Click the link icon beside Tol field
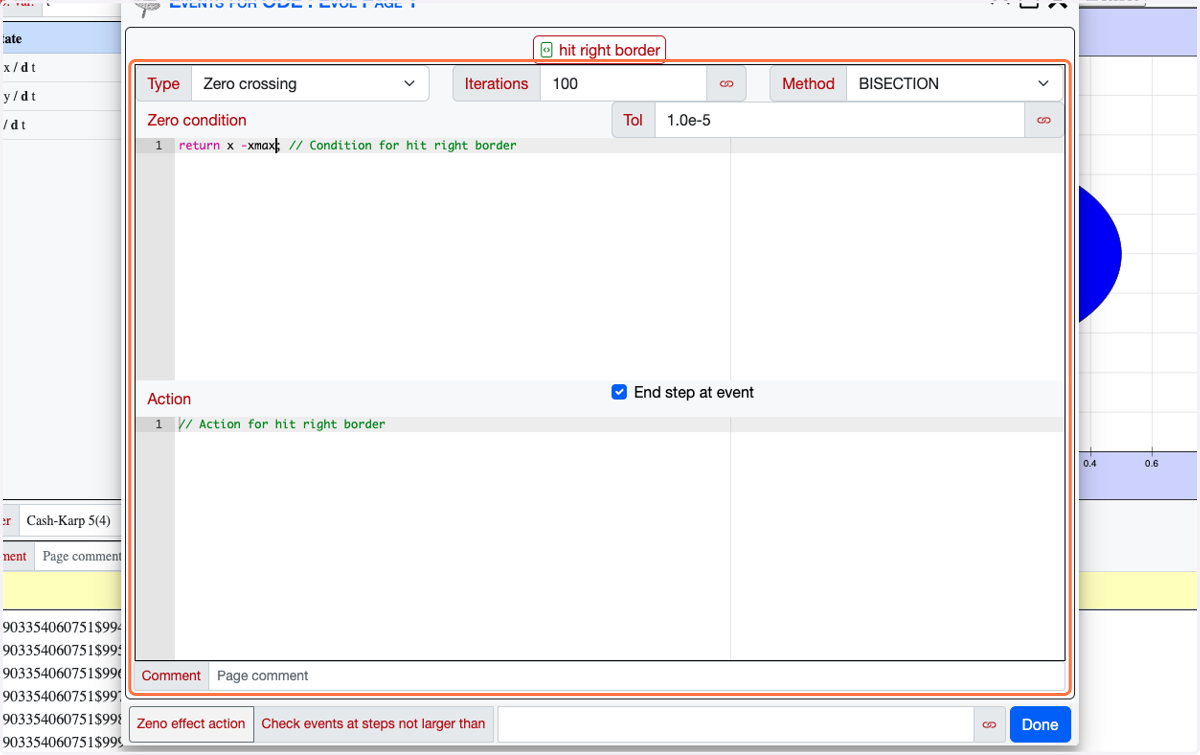This screenshot has width=1200, height=755. coord(1044,120)
